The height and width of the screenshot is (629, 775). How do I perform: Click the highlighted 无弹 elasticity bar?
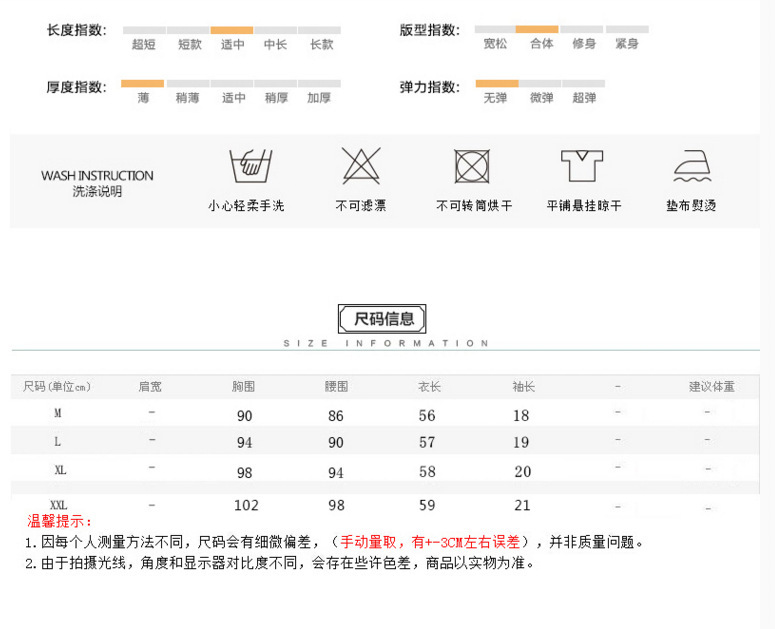click(497, 84)
